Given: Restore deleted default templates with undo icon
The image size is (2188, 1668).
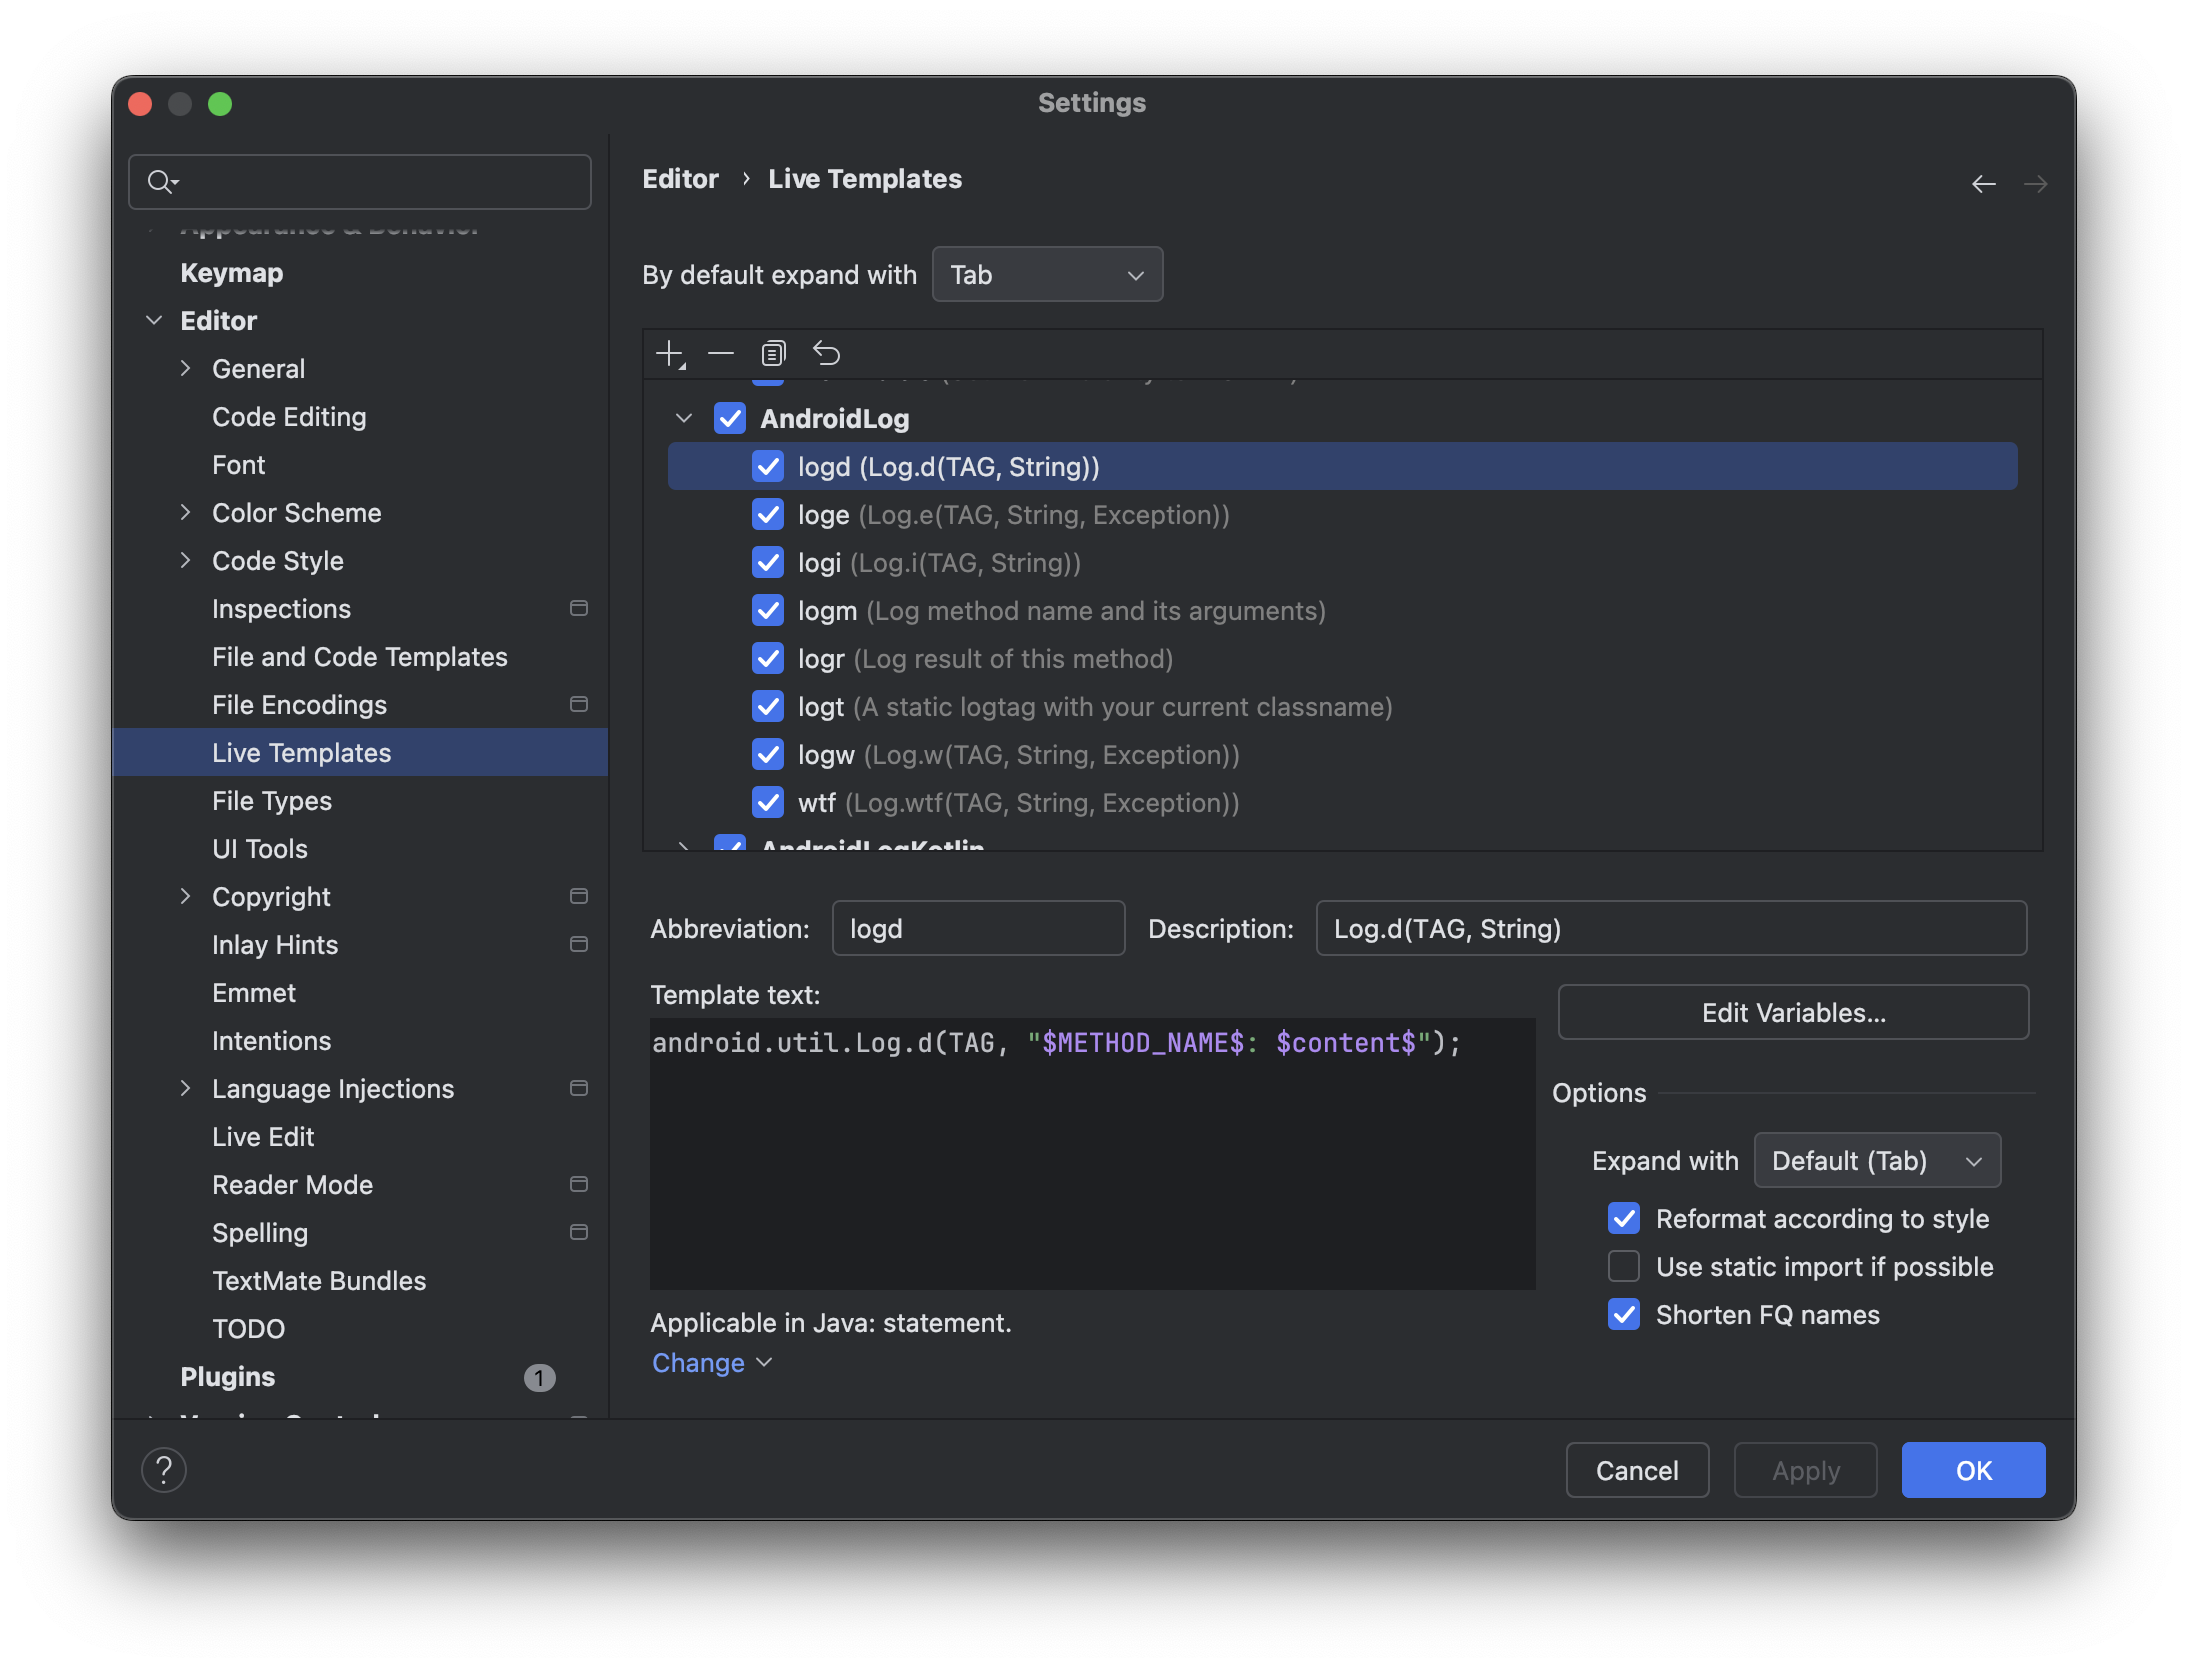Looking at the screenshot, I should tap(826, 353).
